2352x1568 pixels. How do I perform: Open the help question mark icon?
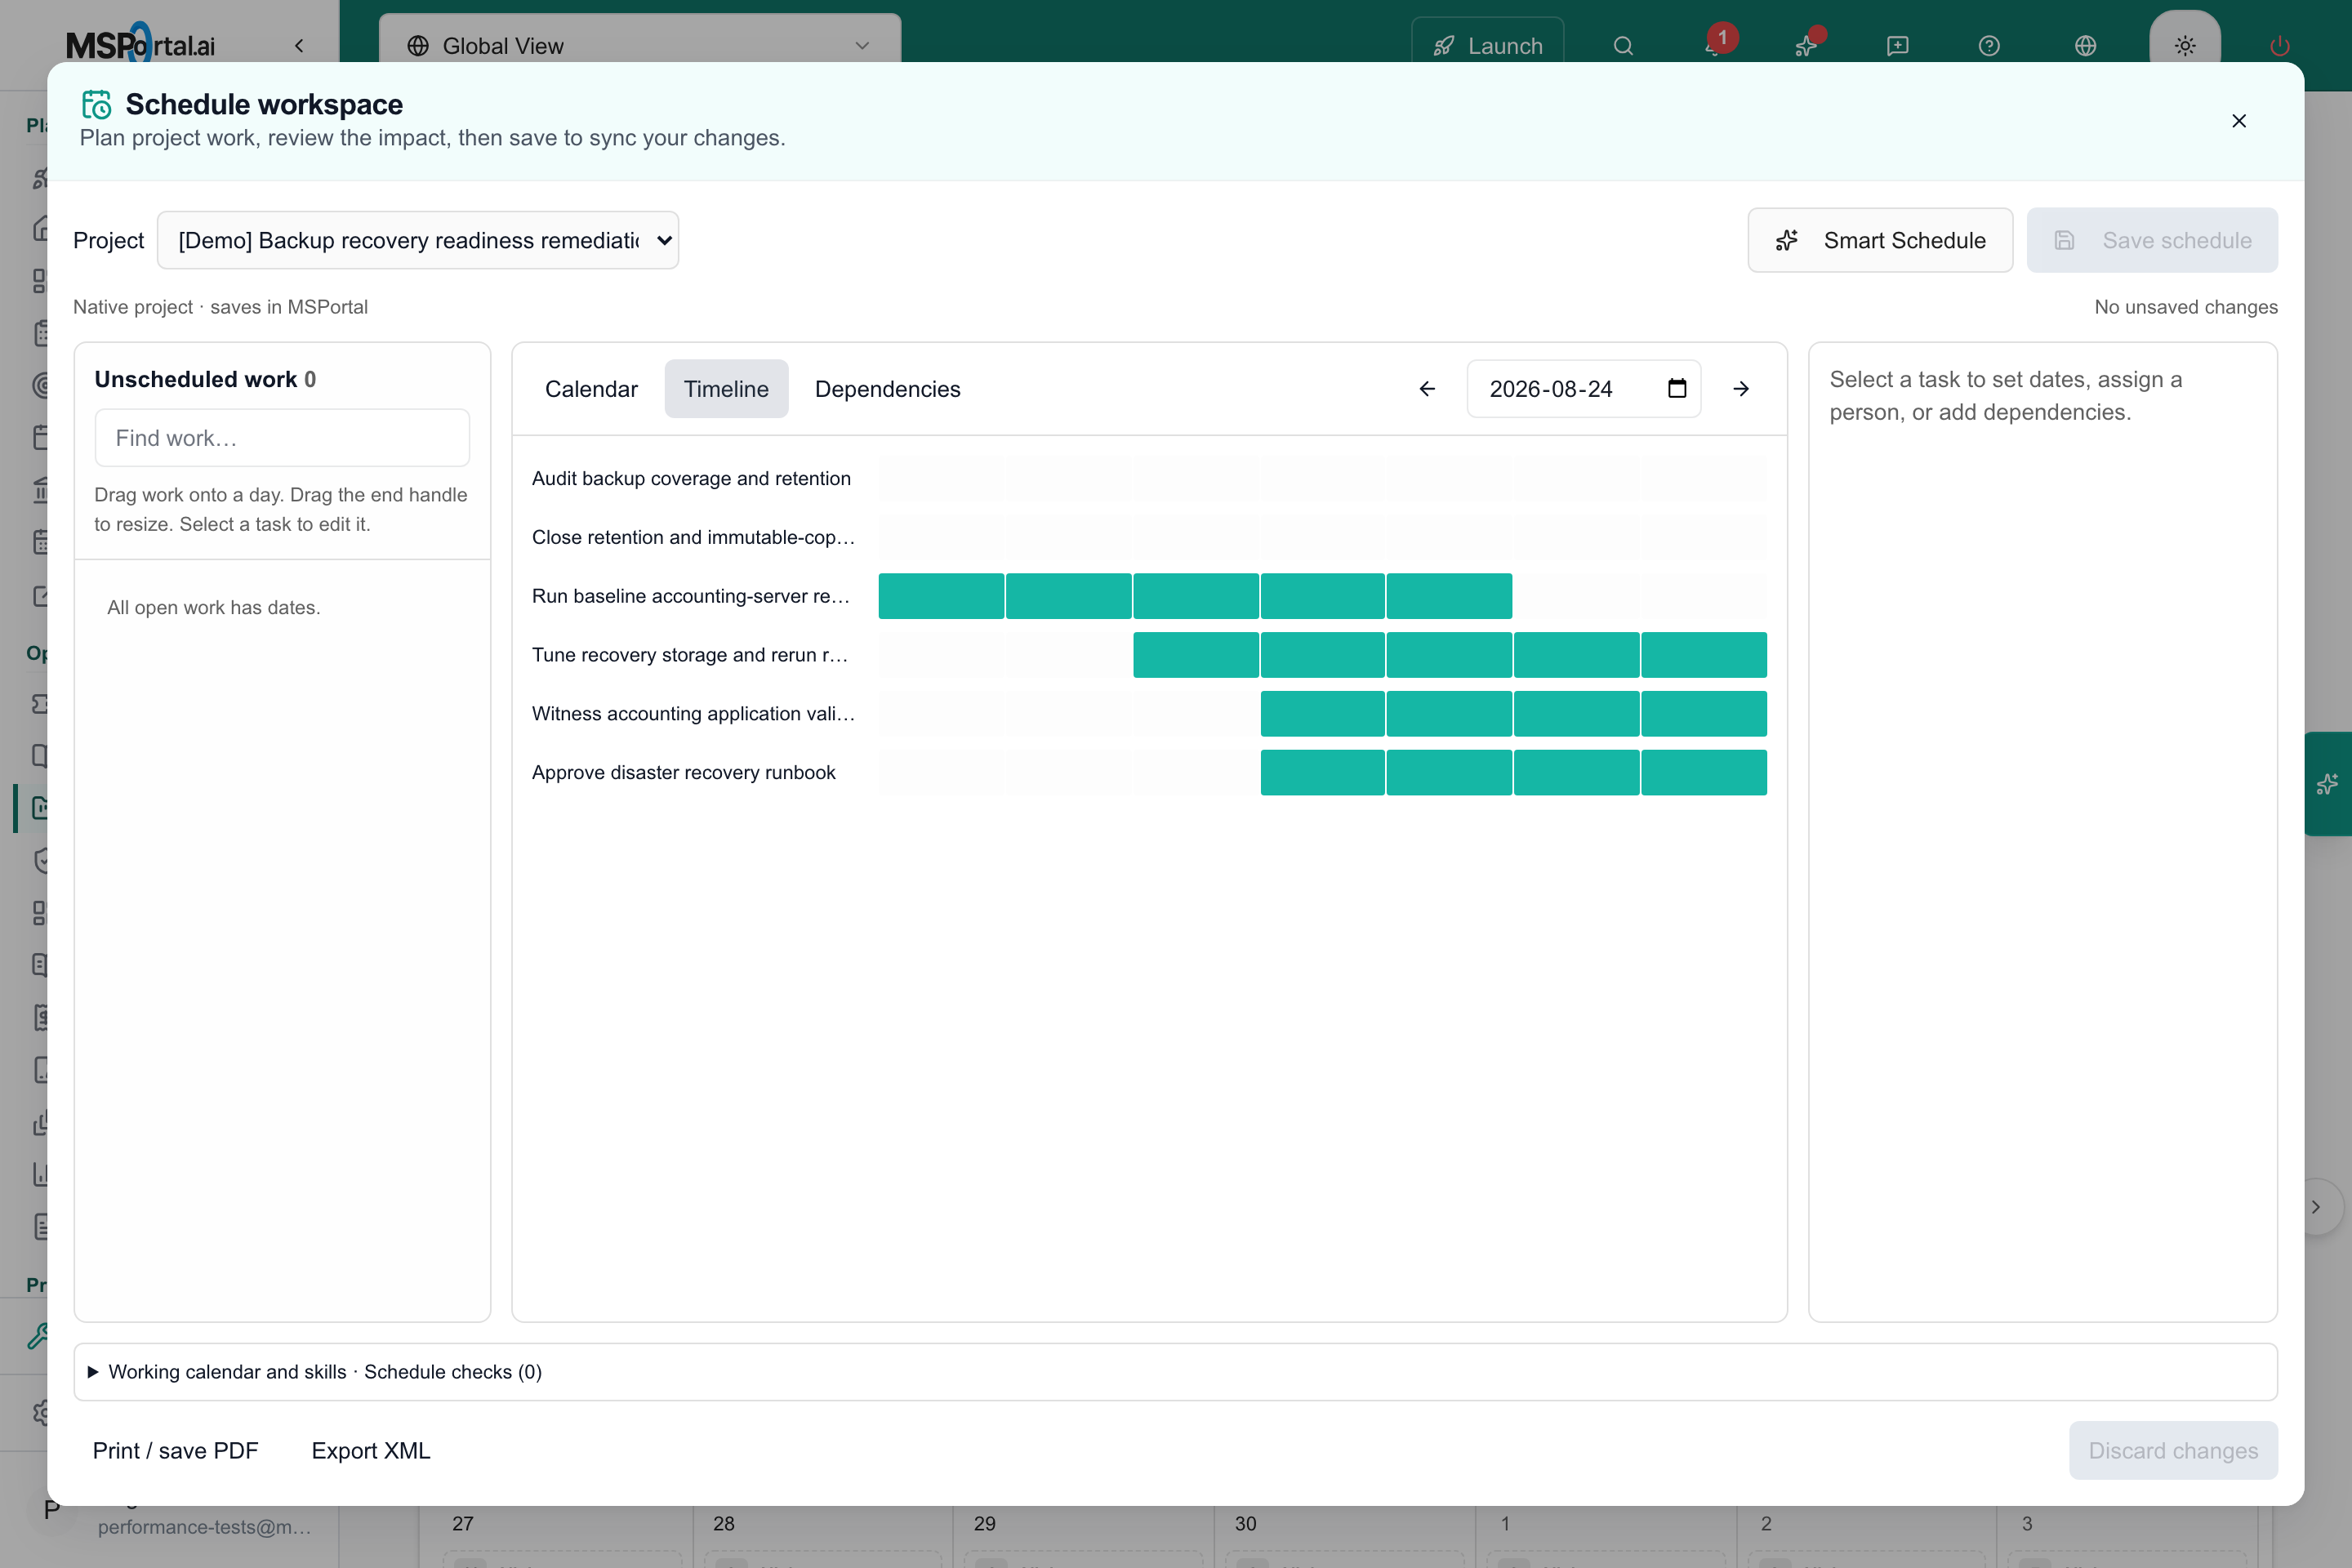(x=1989, y=46)
